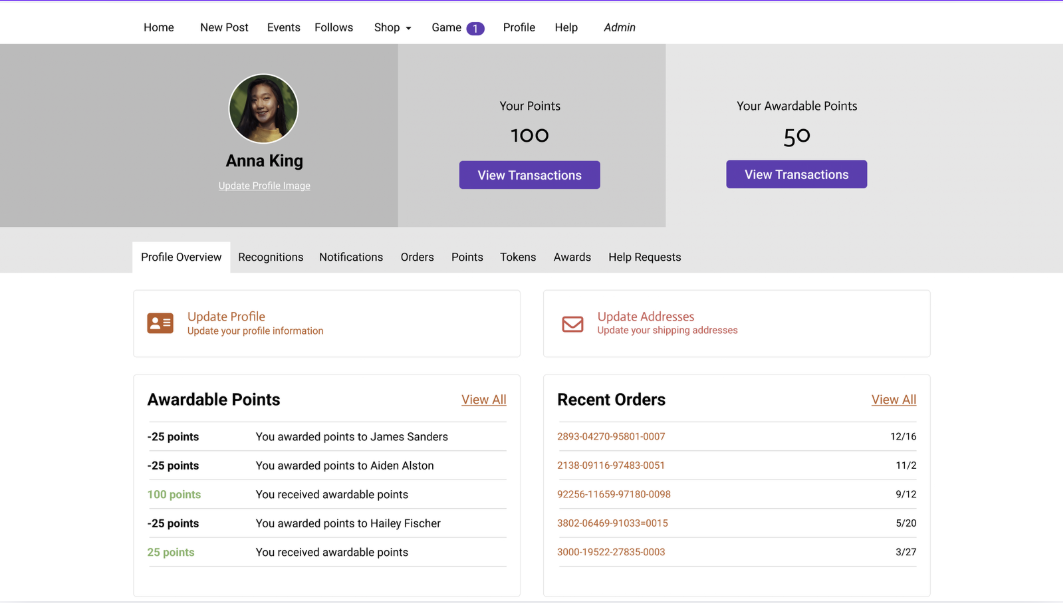This screenshot has height=603, width=1063.
Task: Open the Follows page
Action: pyautogui.click(x=333, y=27)
